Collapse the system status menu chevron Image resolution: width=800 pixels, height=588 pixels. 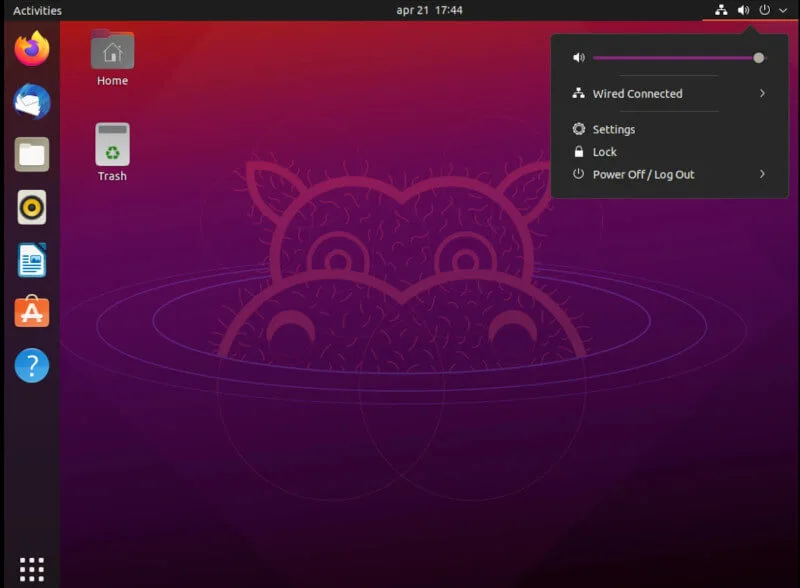[x=785, y=10]
